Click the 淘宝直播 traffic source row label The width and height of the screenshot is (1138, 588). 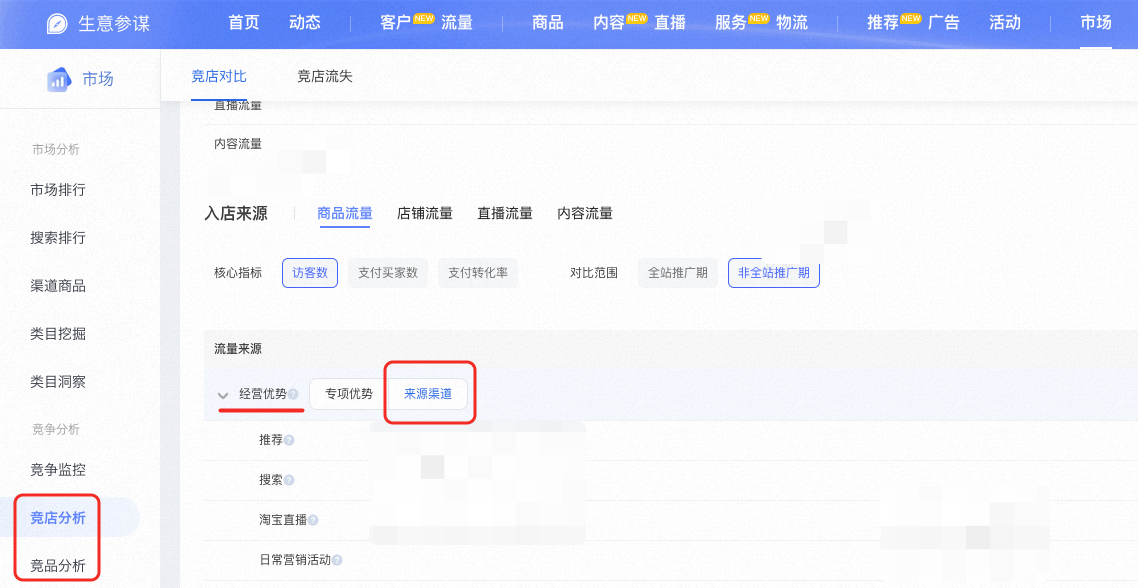point(283,520)
